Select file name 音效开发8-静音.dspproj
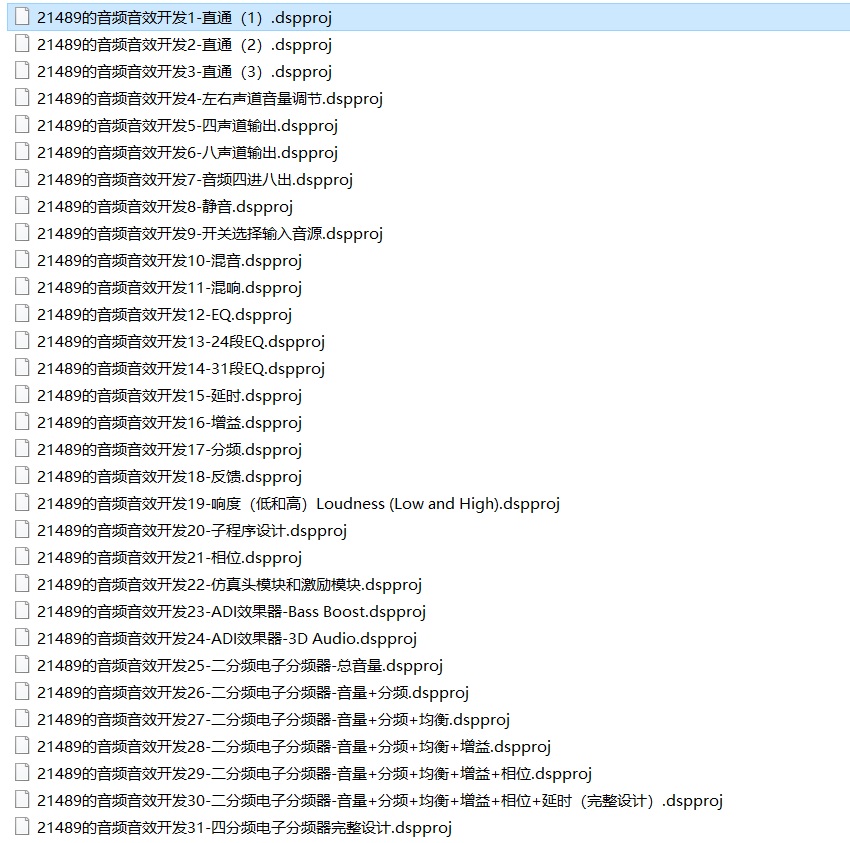This screenshot has height=843, width=850. (x=165, y=207)
